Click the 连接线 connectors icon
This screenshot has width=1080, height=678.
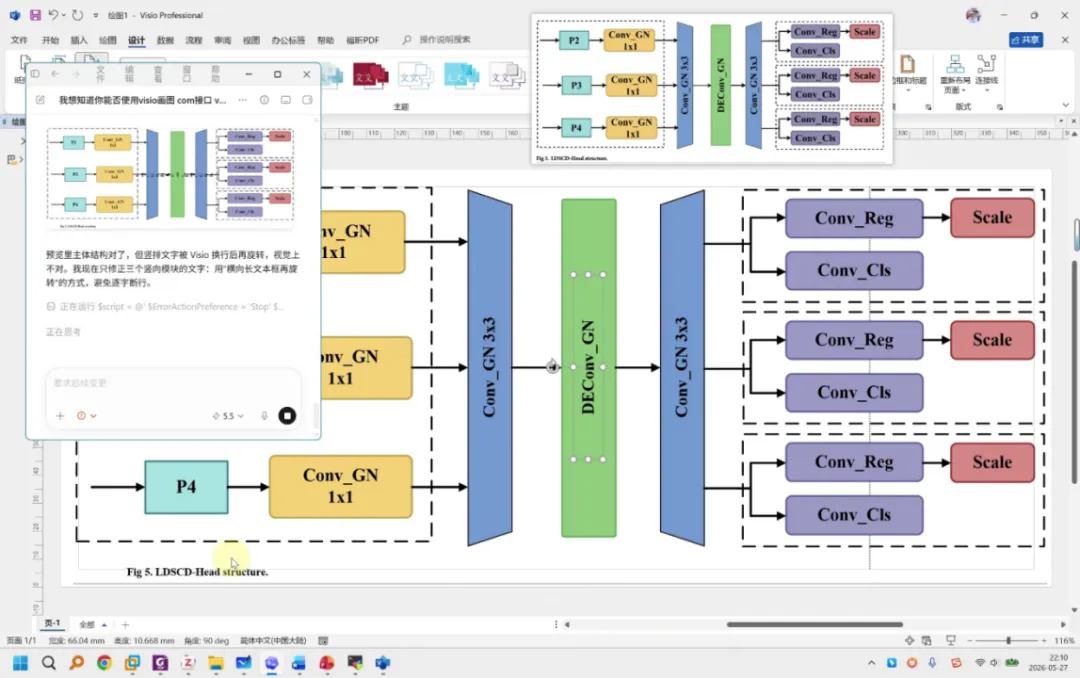(x=986, y=70)
